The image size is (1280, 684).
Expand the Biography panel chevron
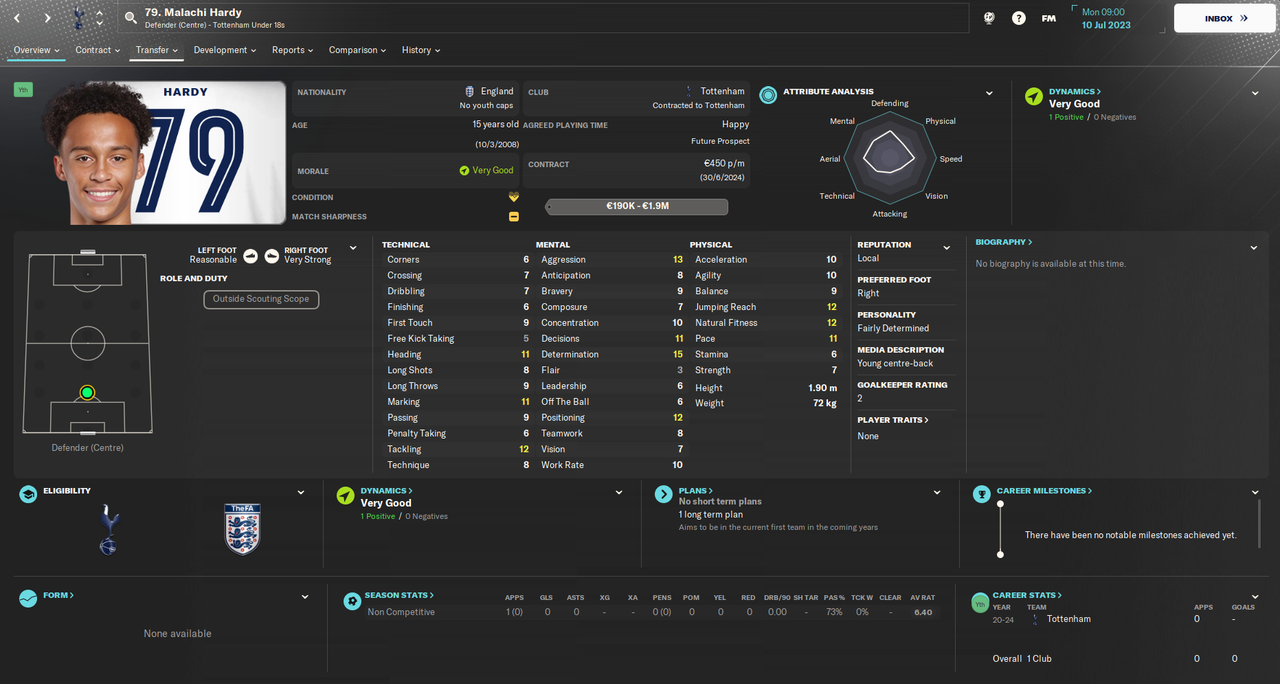pos(1254,247)
